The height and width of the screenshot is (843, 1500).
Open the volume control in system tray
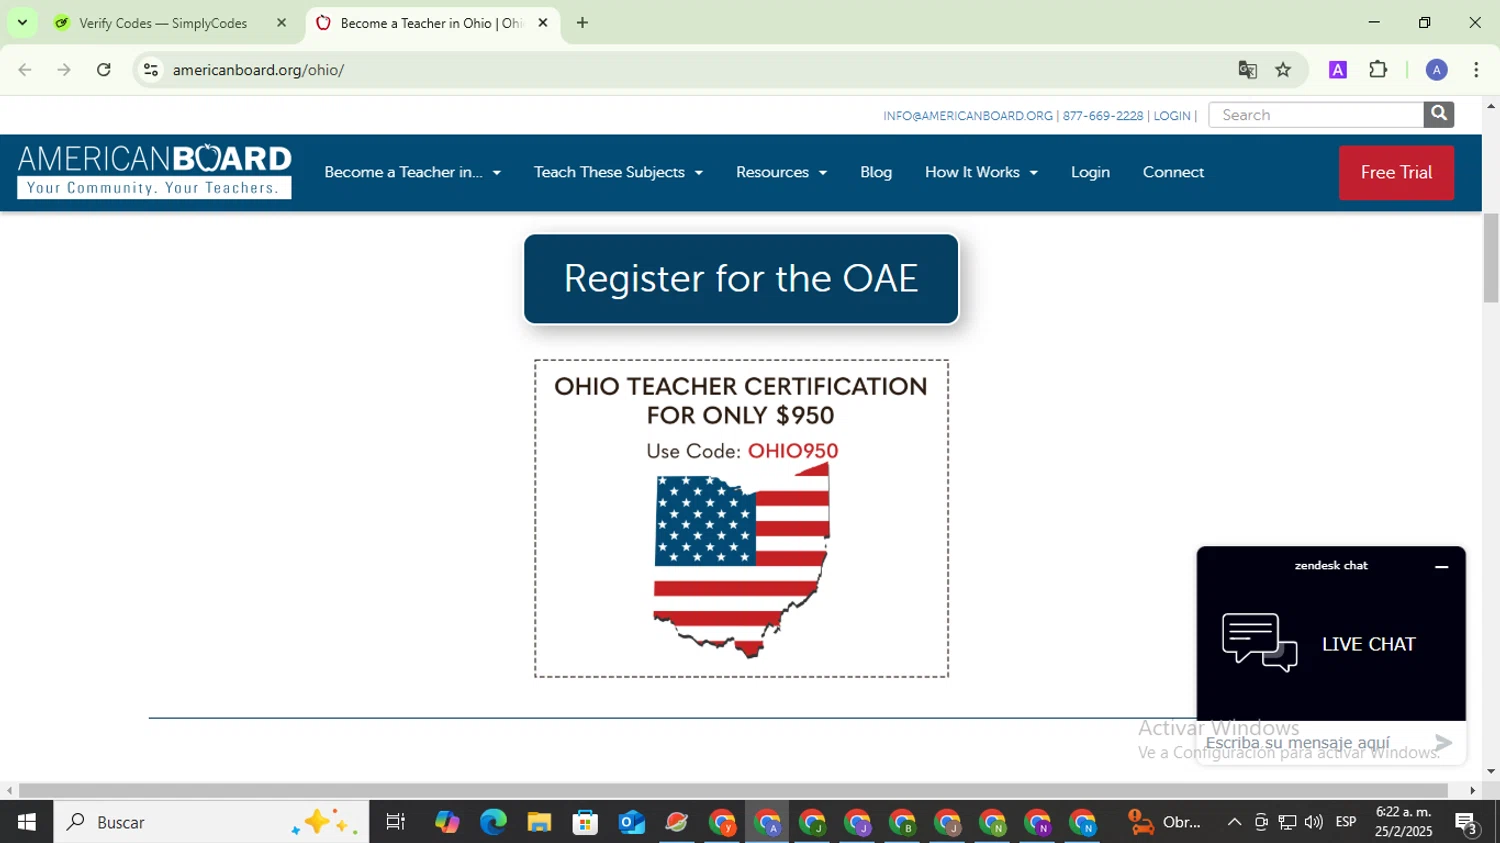click(1313, 822)
